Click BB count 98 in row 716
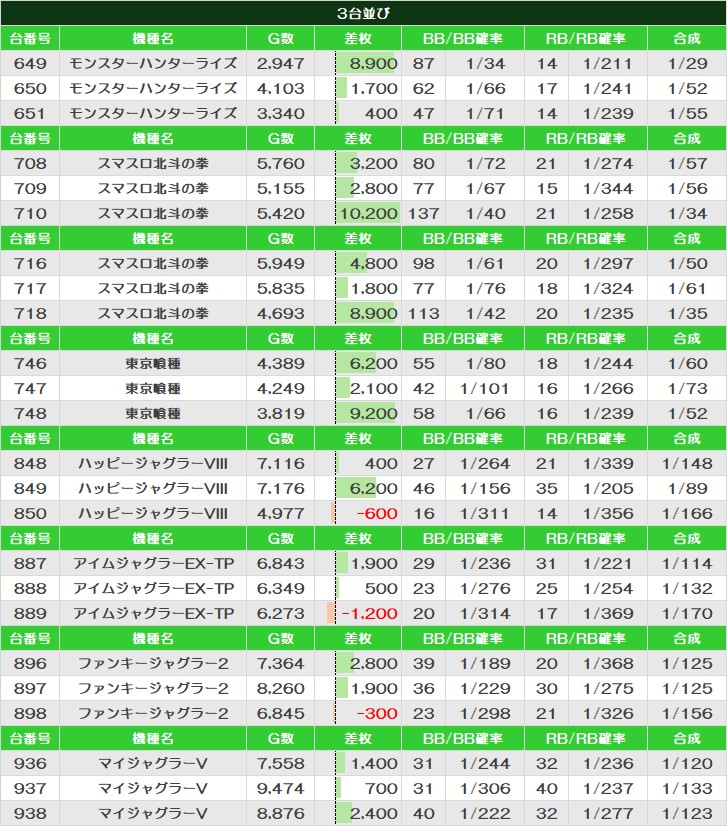Screen dimensions: 727x826 [x=424, y=264]
